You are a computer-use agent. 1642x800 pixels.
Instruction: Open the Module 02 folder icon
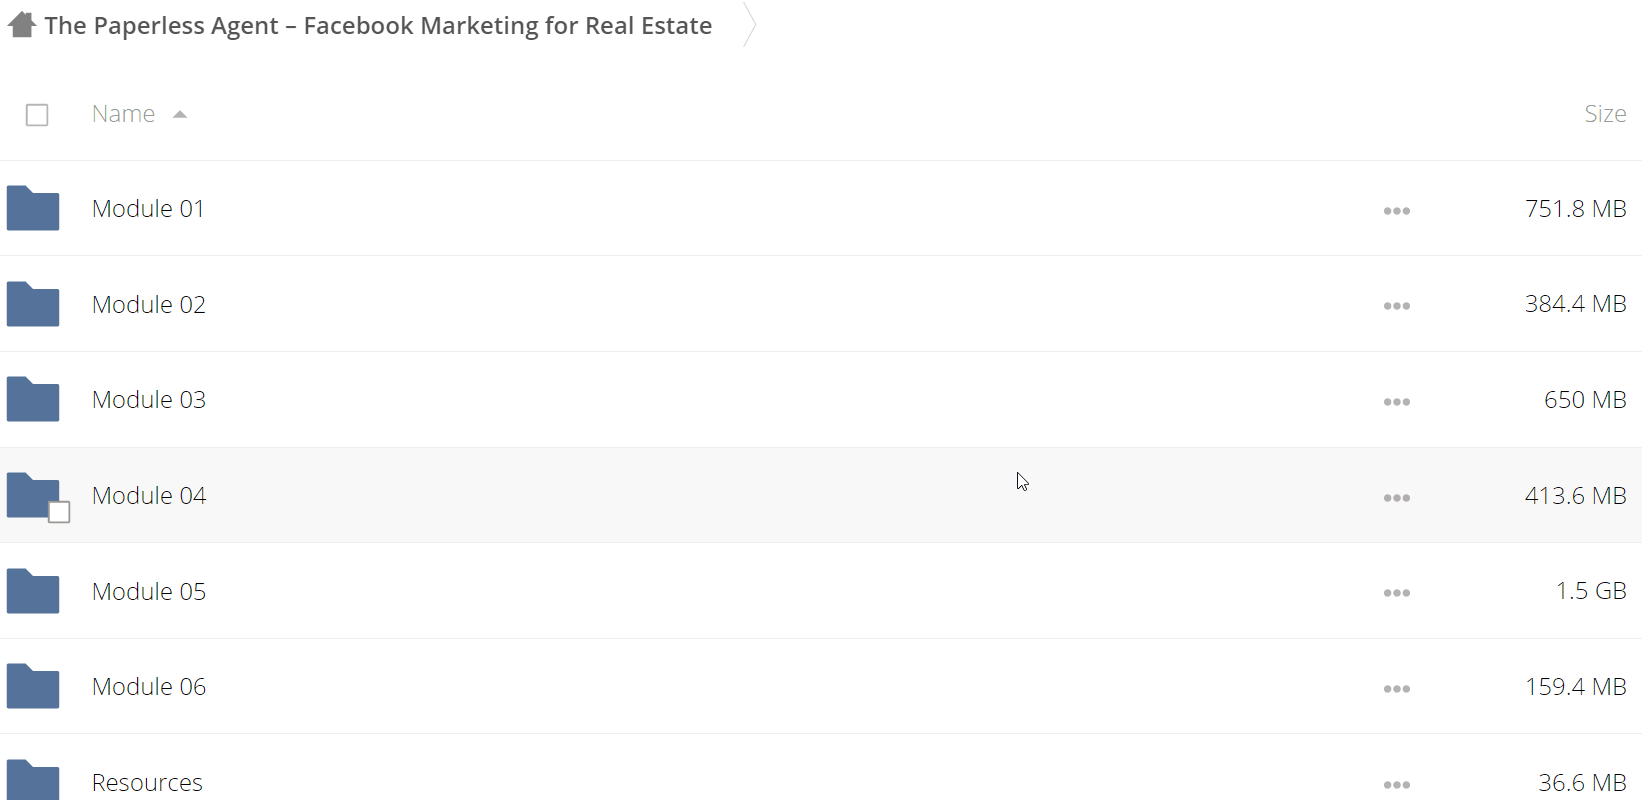[x=33, y=304]
